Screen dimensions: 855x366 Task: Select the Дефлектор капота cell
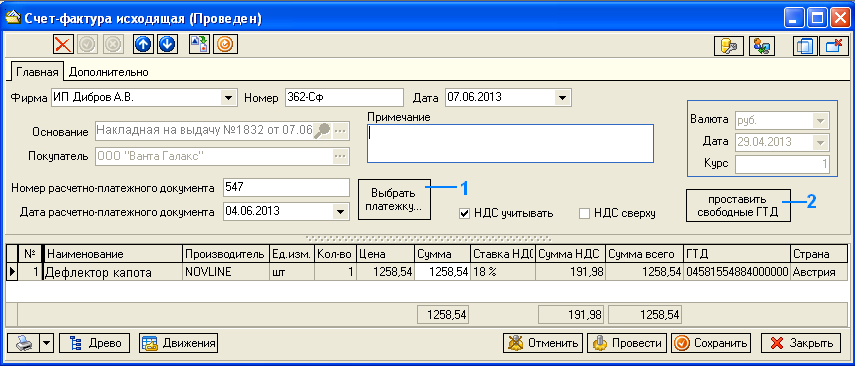point(113,272)
